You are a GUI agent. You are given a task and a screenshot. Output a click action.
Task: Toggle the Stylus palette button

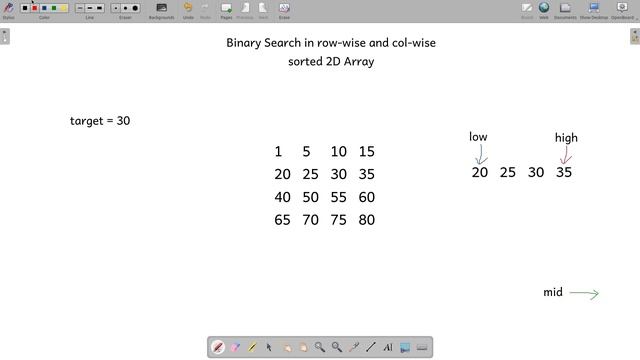[x=8, y=10]
